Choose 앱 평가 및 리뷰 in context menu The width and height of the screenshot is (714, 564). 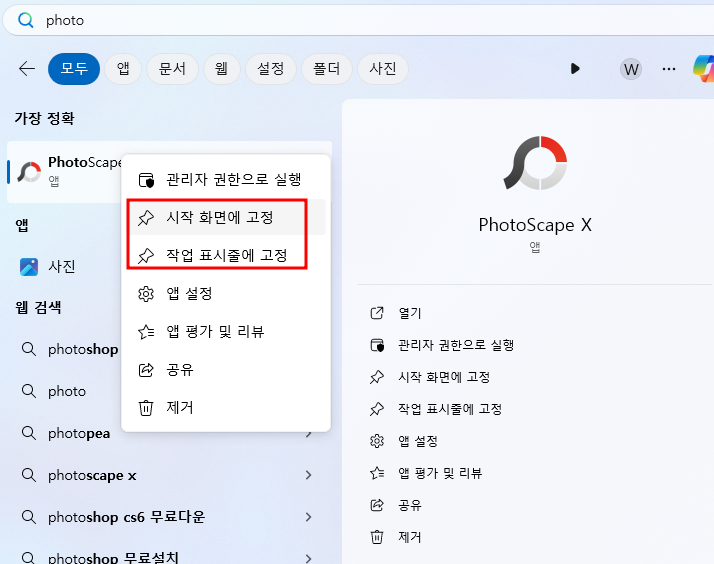coord(226,331)
